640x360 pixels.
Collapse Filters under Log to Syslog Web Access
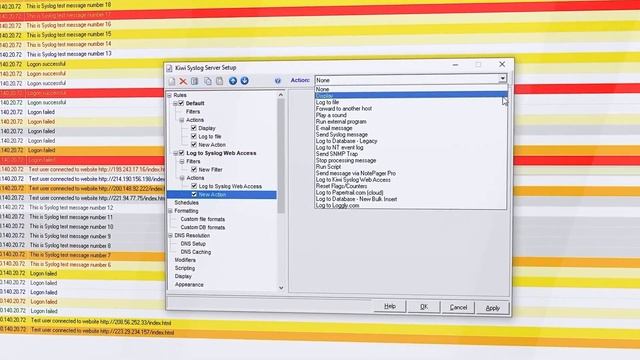pyautogui.click(x=182, y=162)
